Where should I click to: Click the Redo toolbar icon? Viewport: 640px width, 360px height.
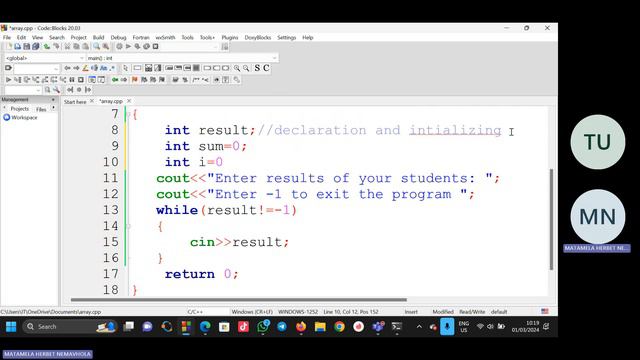point(56,47)
